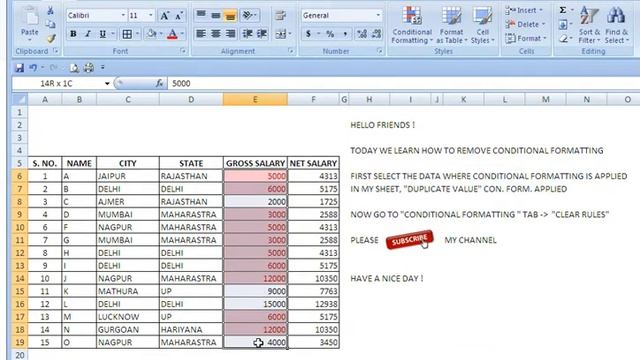Toggle Underline formatting

tap(102, 34)
